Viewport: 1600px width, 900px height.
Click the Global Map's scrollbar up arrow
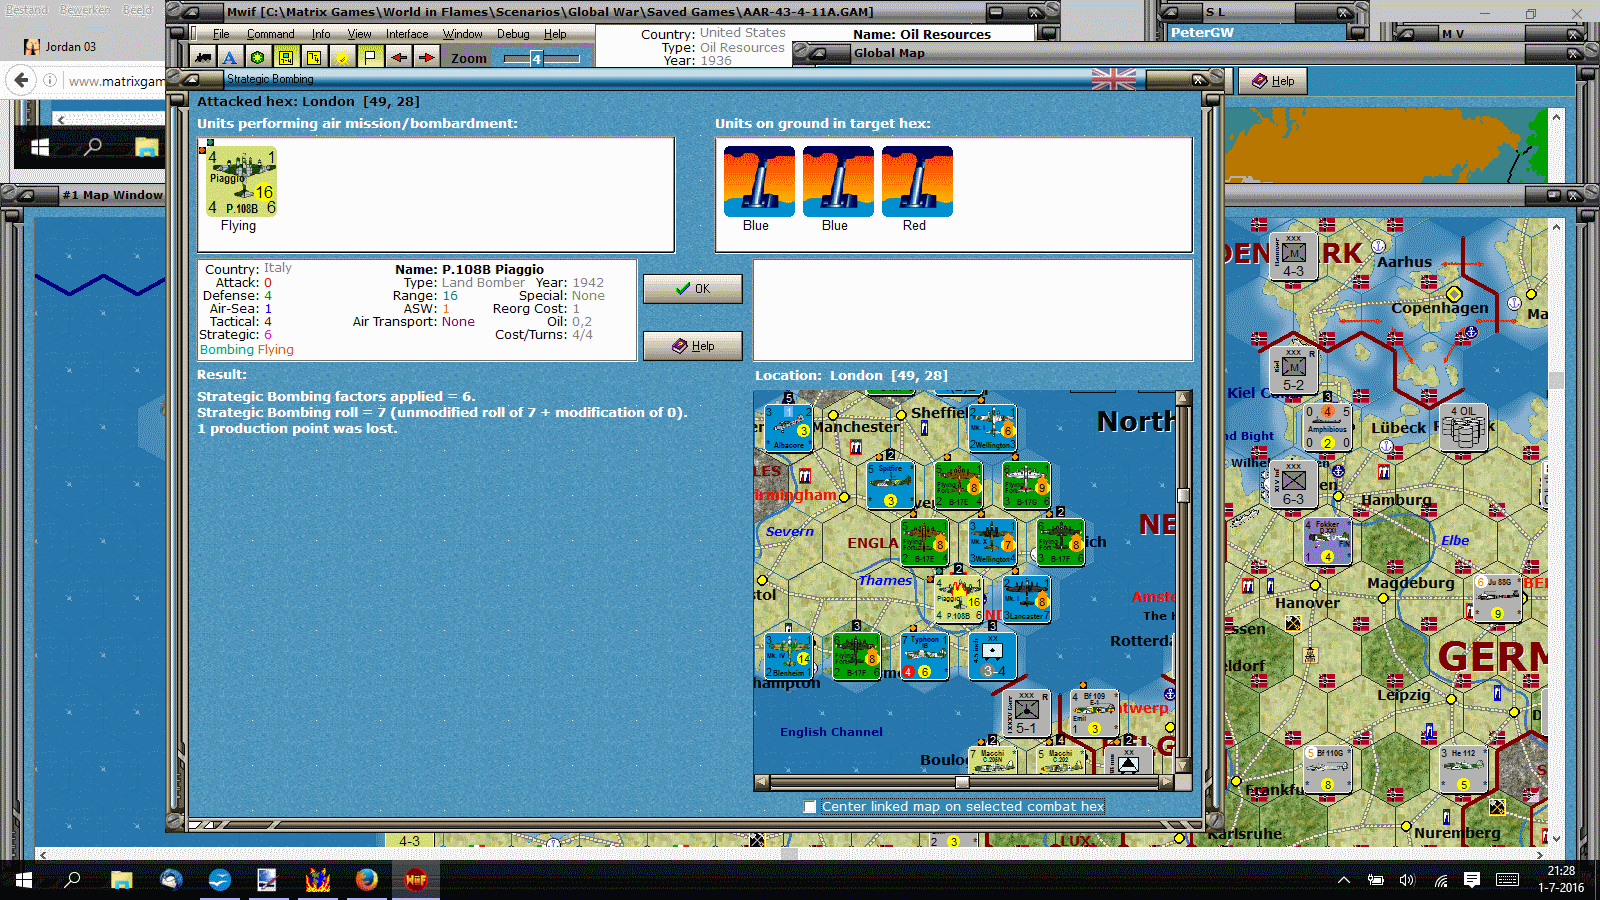[x=1556, y=116]
